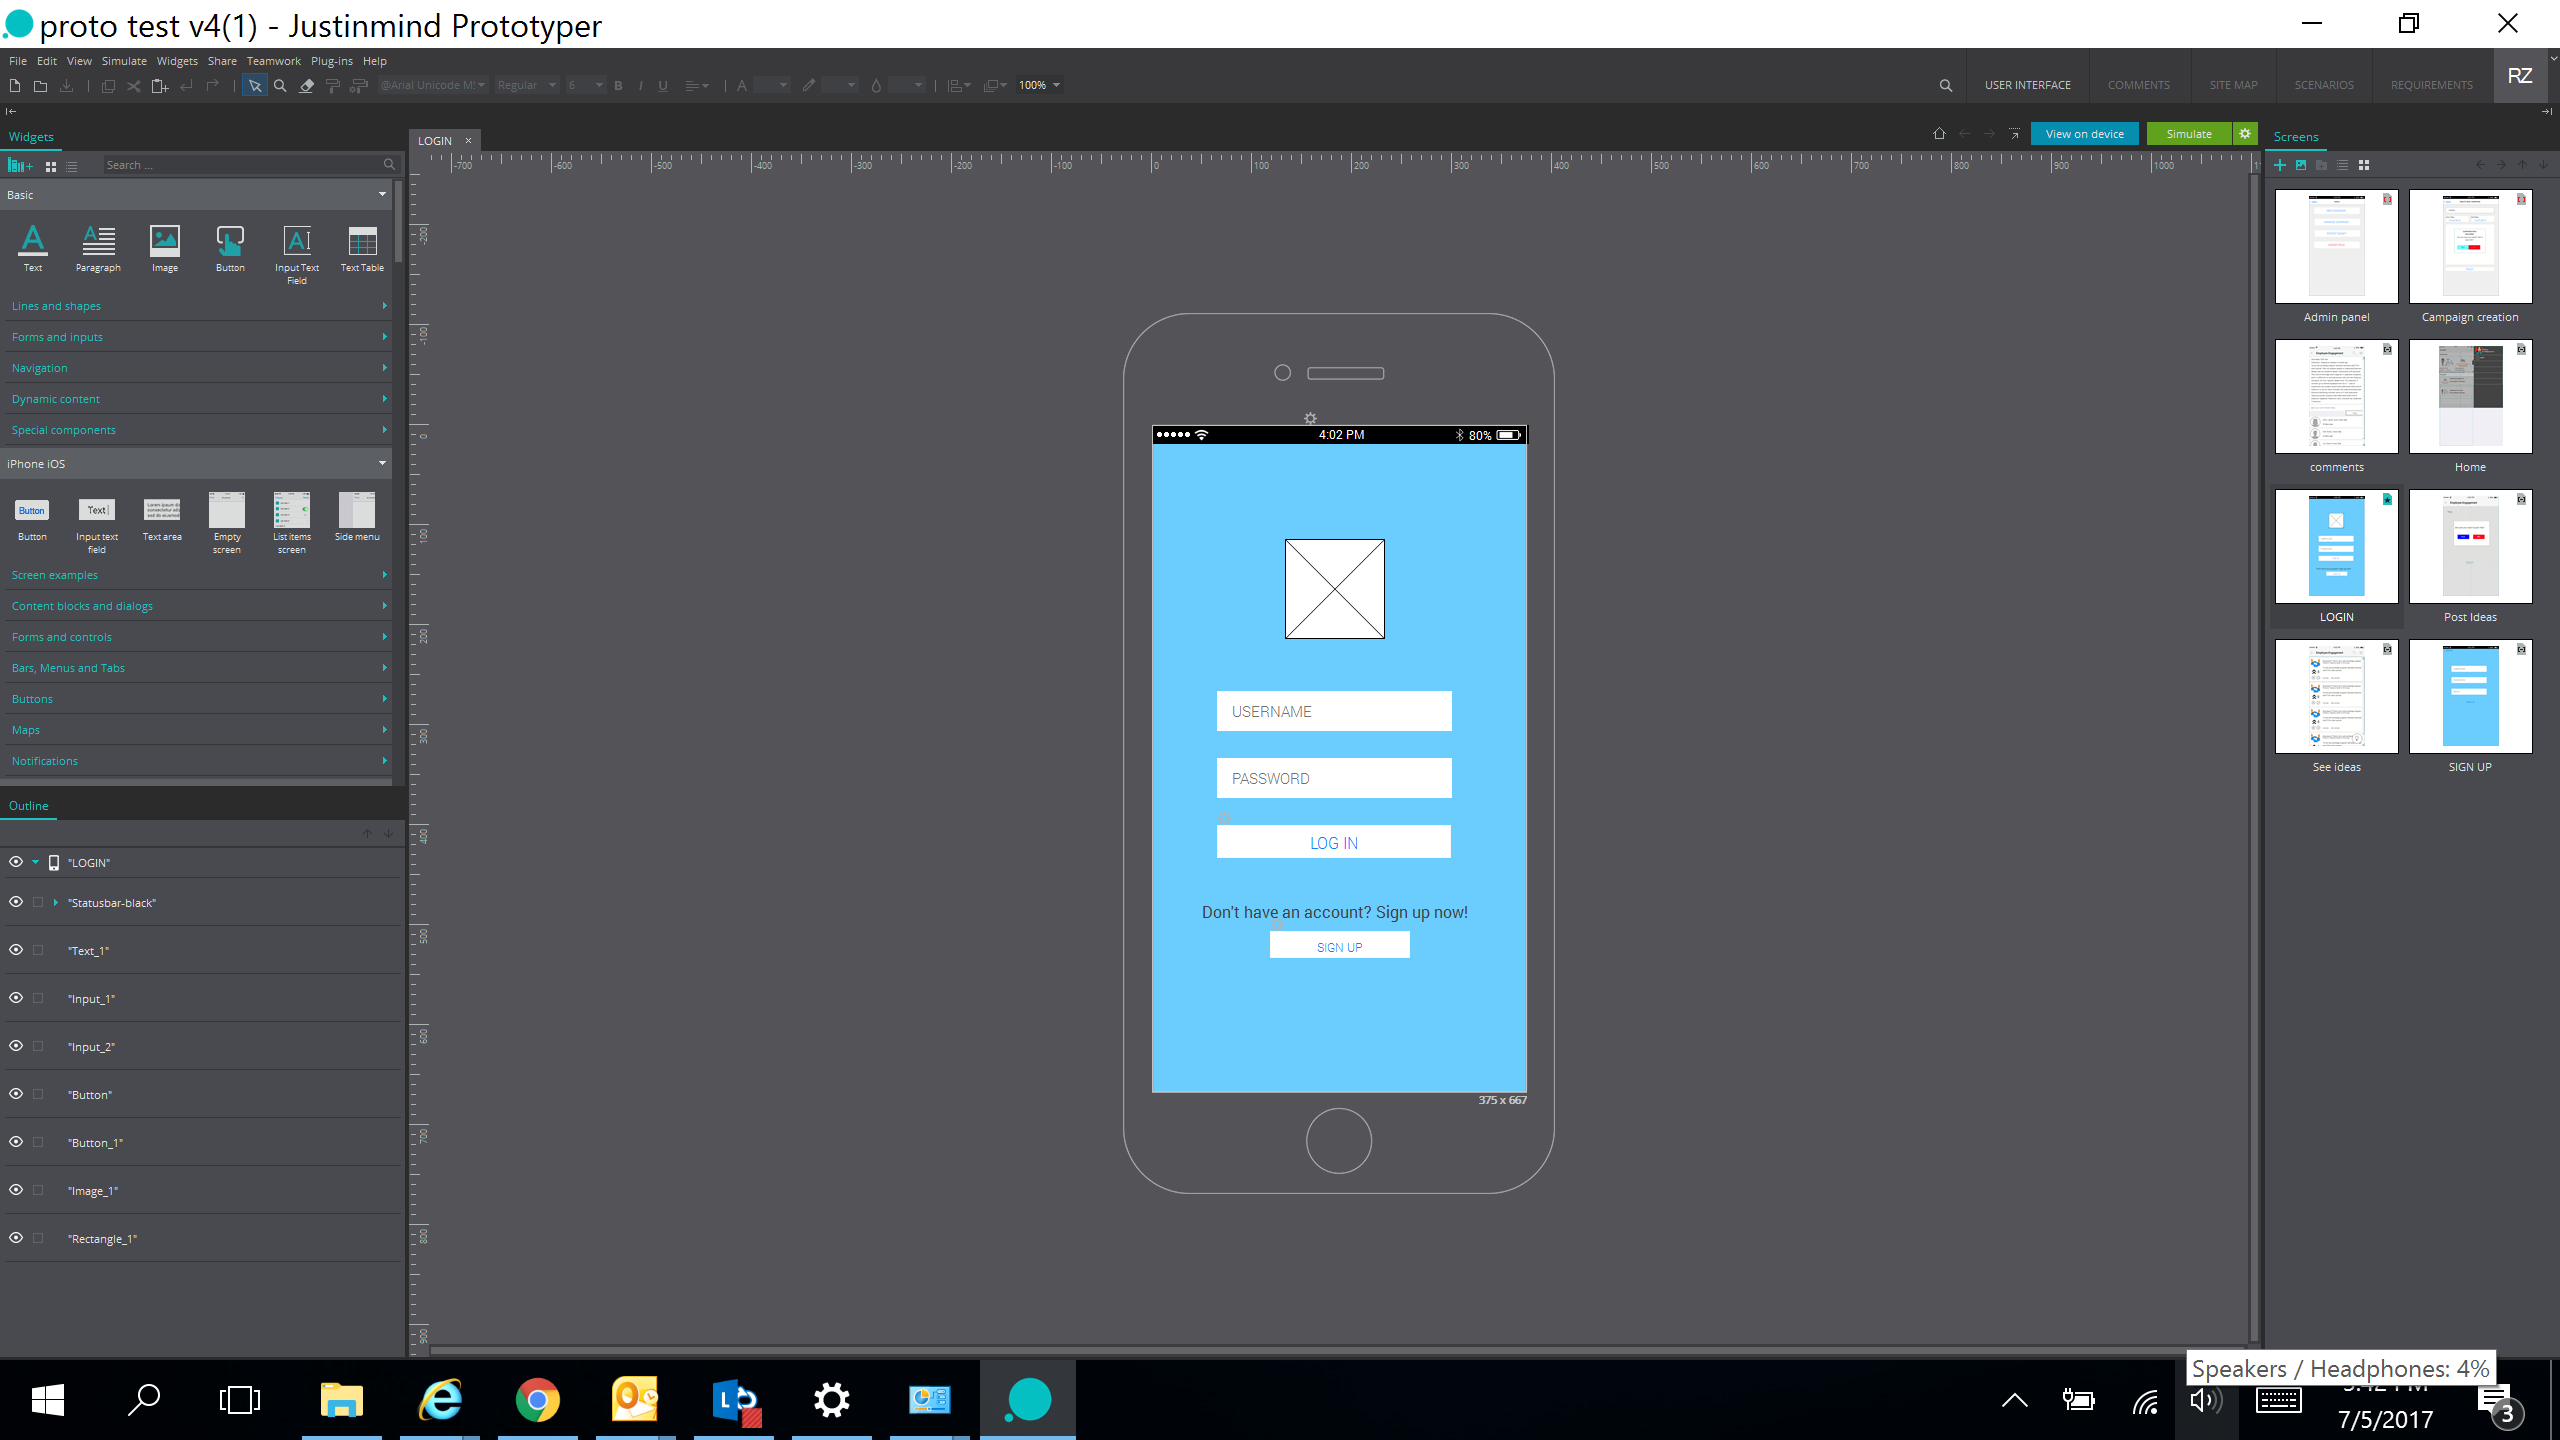Select the iOS Side menu widget
The image size is (2560, 1440).
pyautogui.click(x=357, y=512)
